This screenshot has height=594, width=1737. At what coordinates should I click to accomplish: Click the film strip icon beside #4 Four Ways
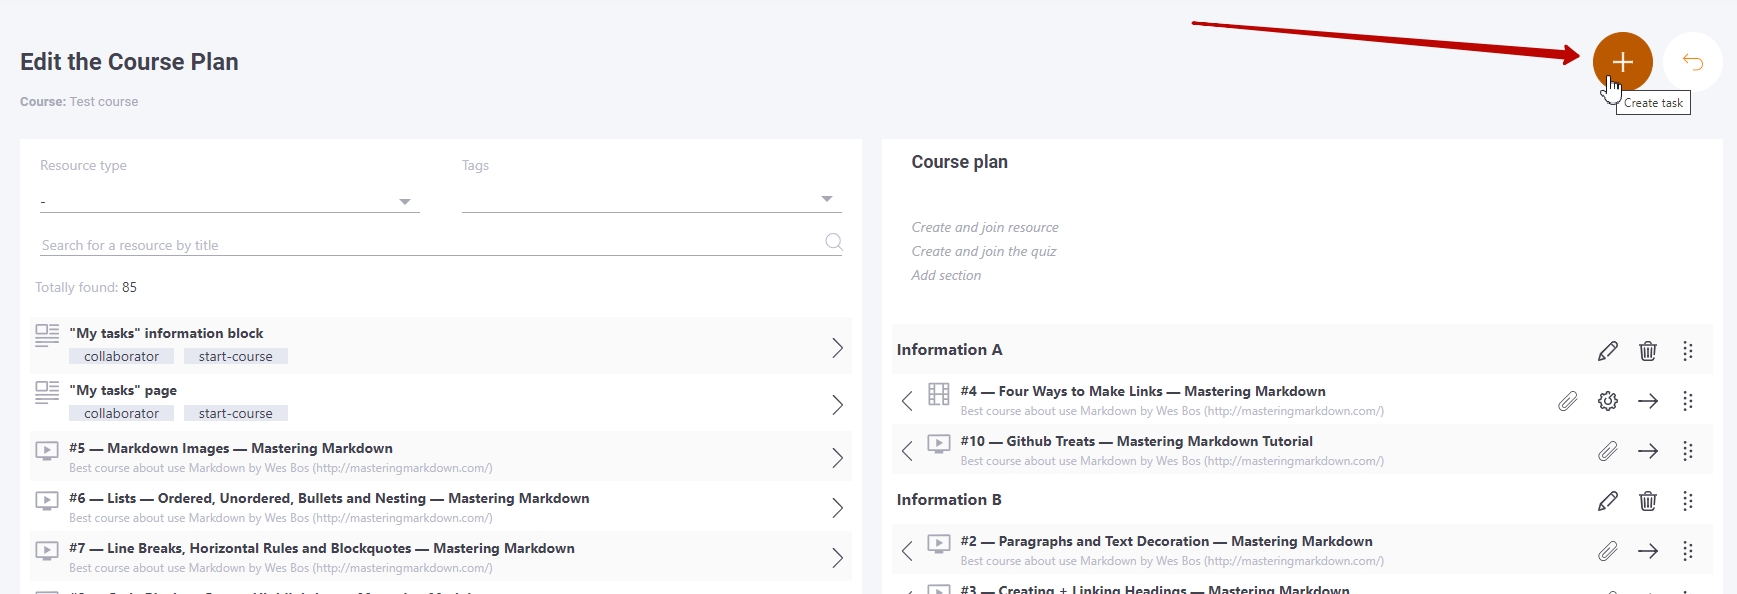pyautogui.click(x=938, y=394)
